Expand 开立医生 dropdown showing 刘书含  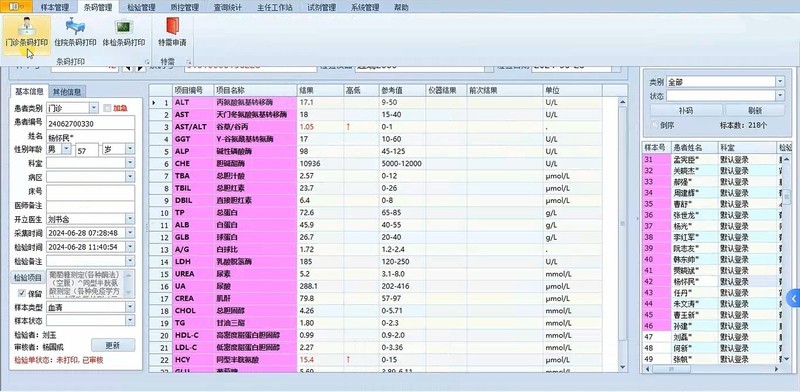click(130, 219)
